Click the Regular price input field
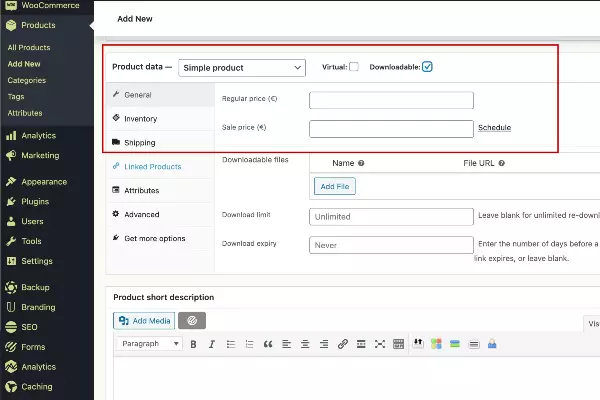This screenshot has width=600, height=400. point(391,100)
